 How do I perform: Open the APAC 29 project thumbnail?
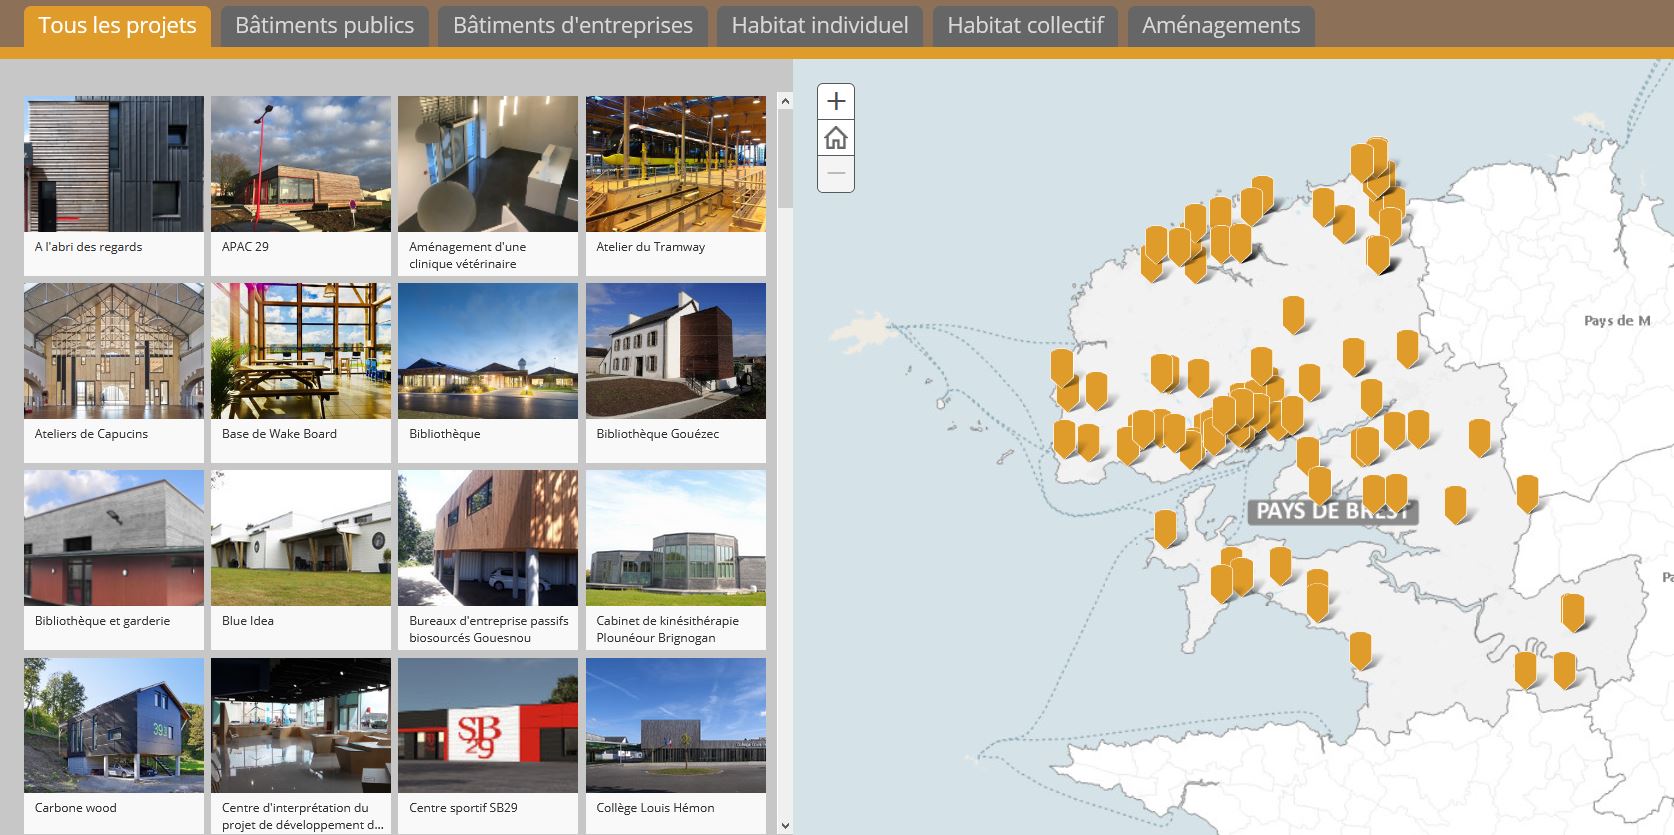pyautogui.click(x=300, y=165)
